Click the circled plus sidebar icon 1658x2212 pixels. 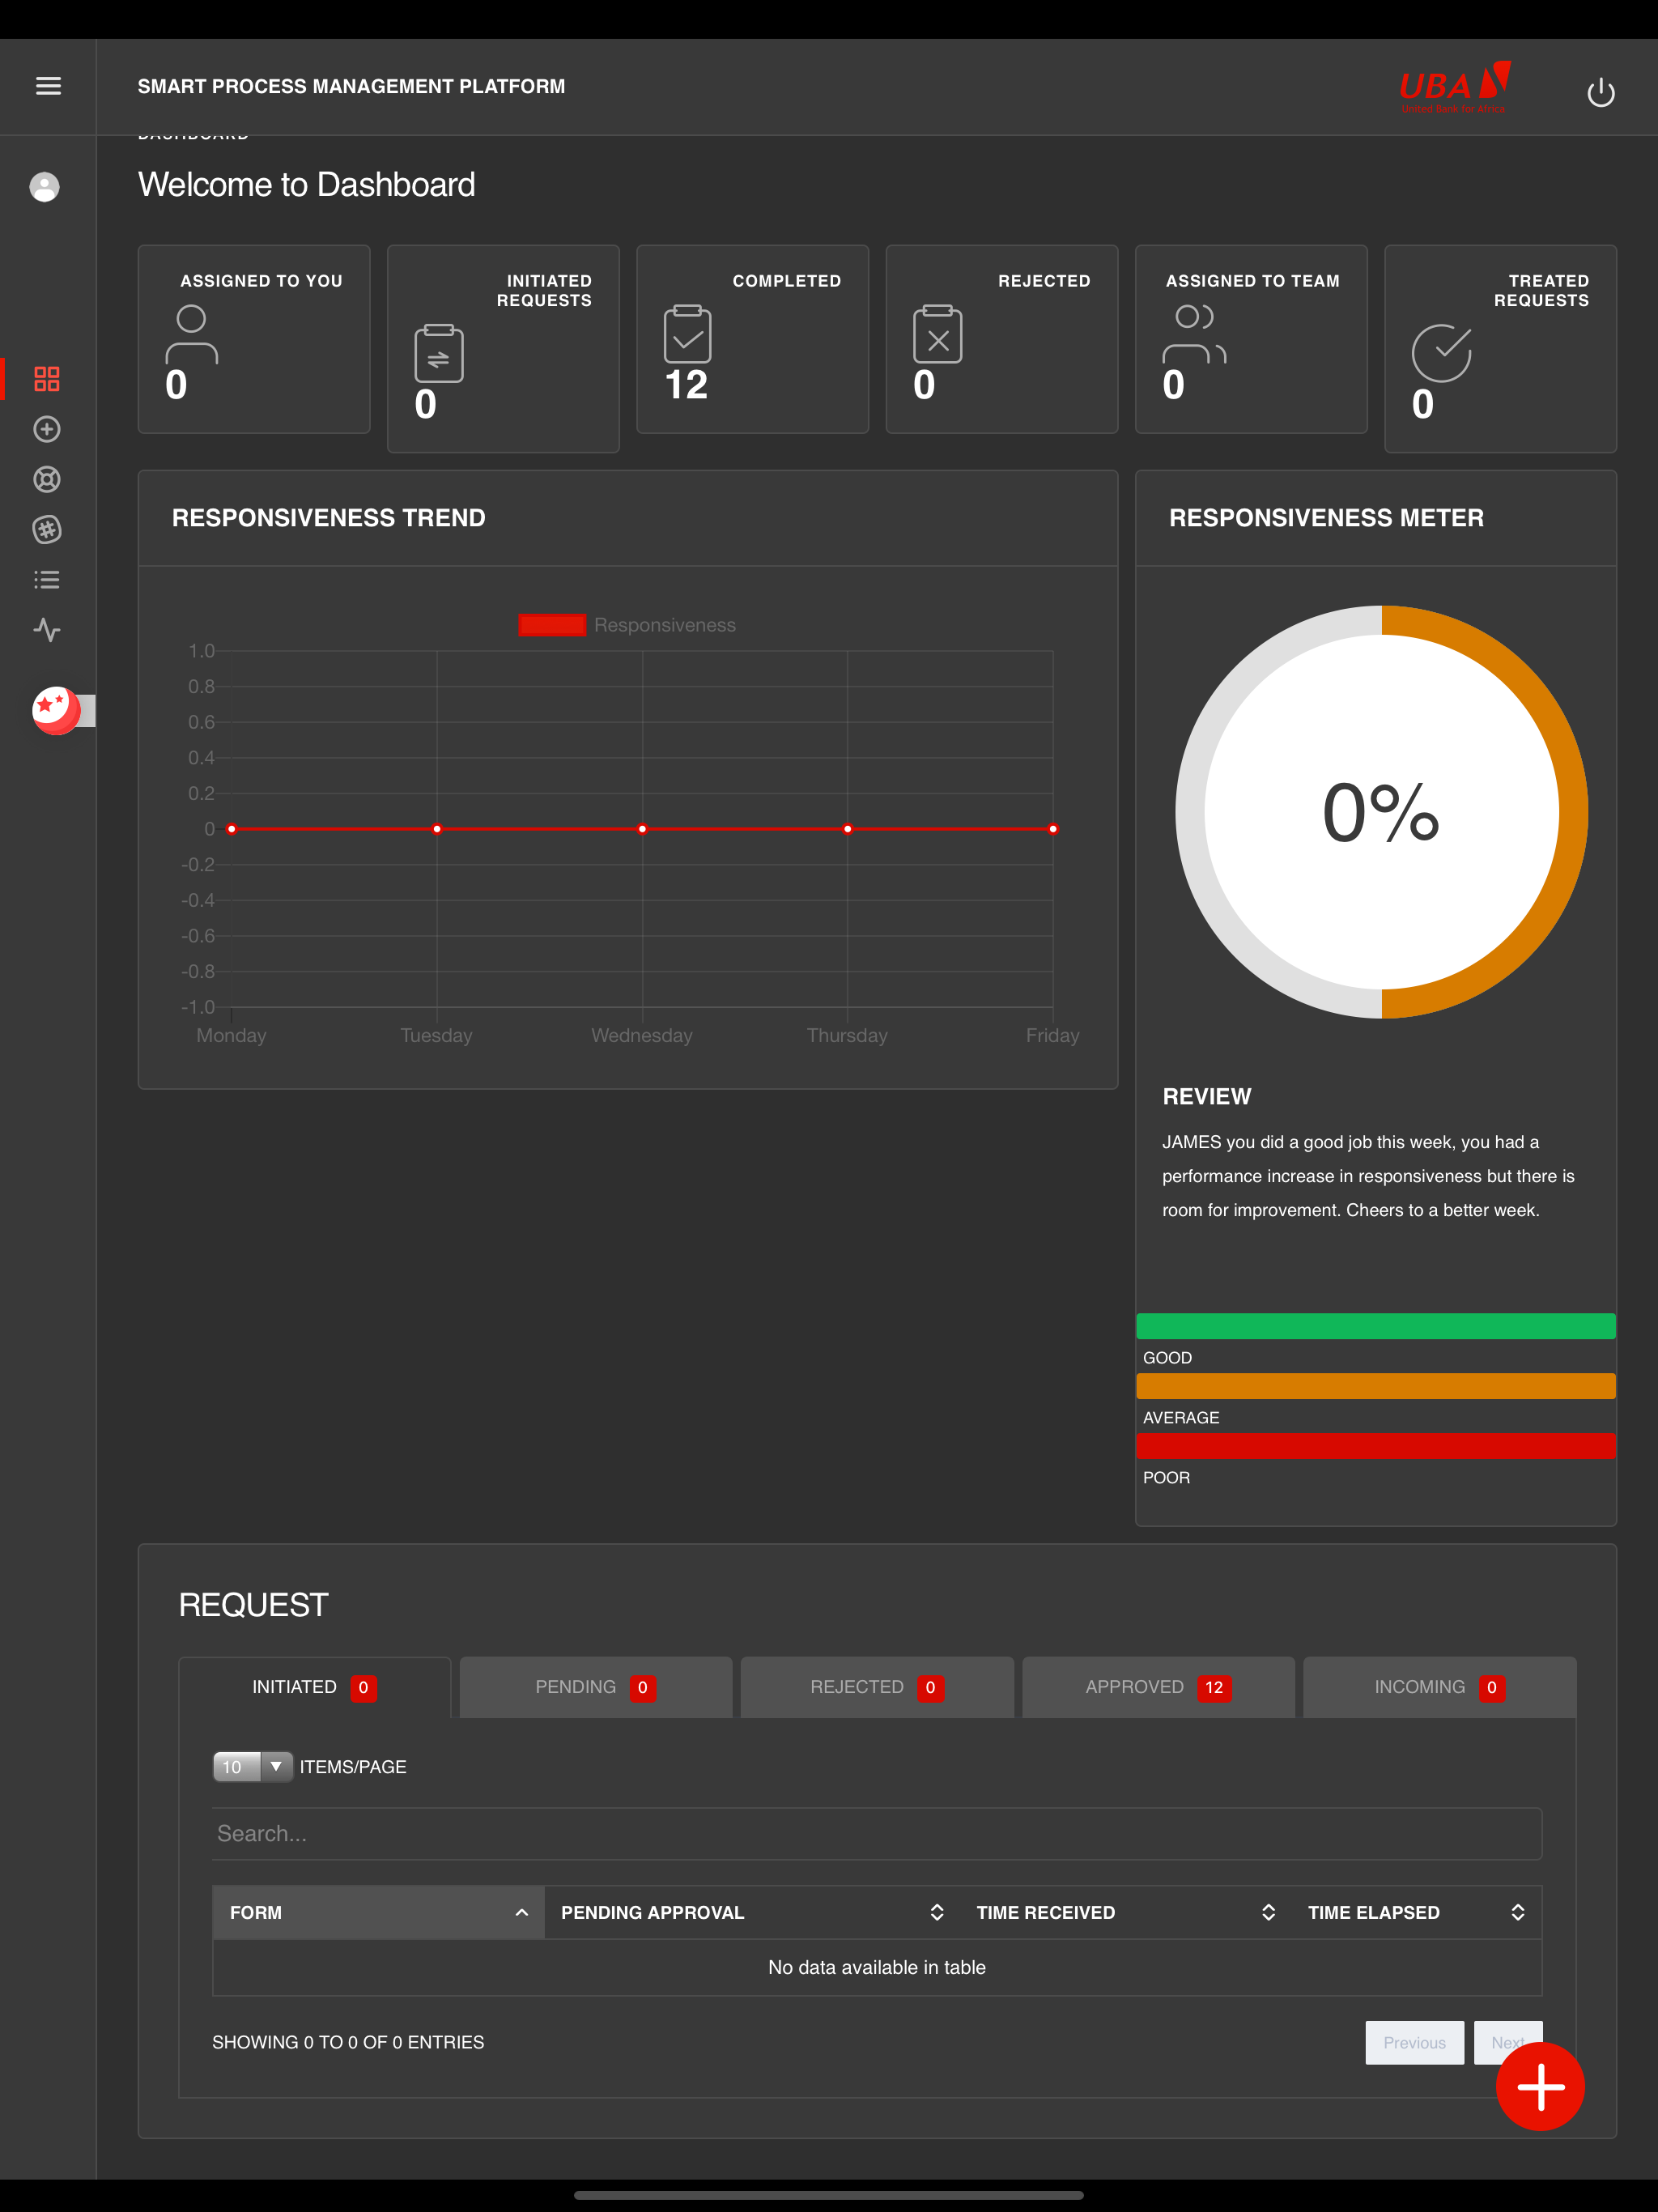(x=47, y=429)
